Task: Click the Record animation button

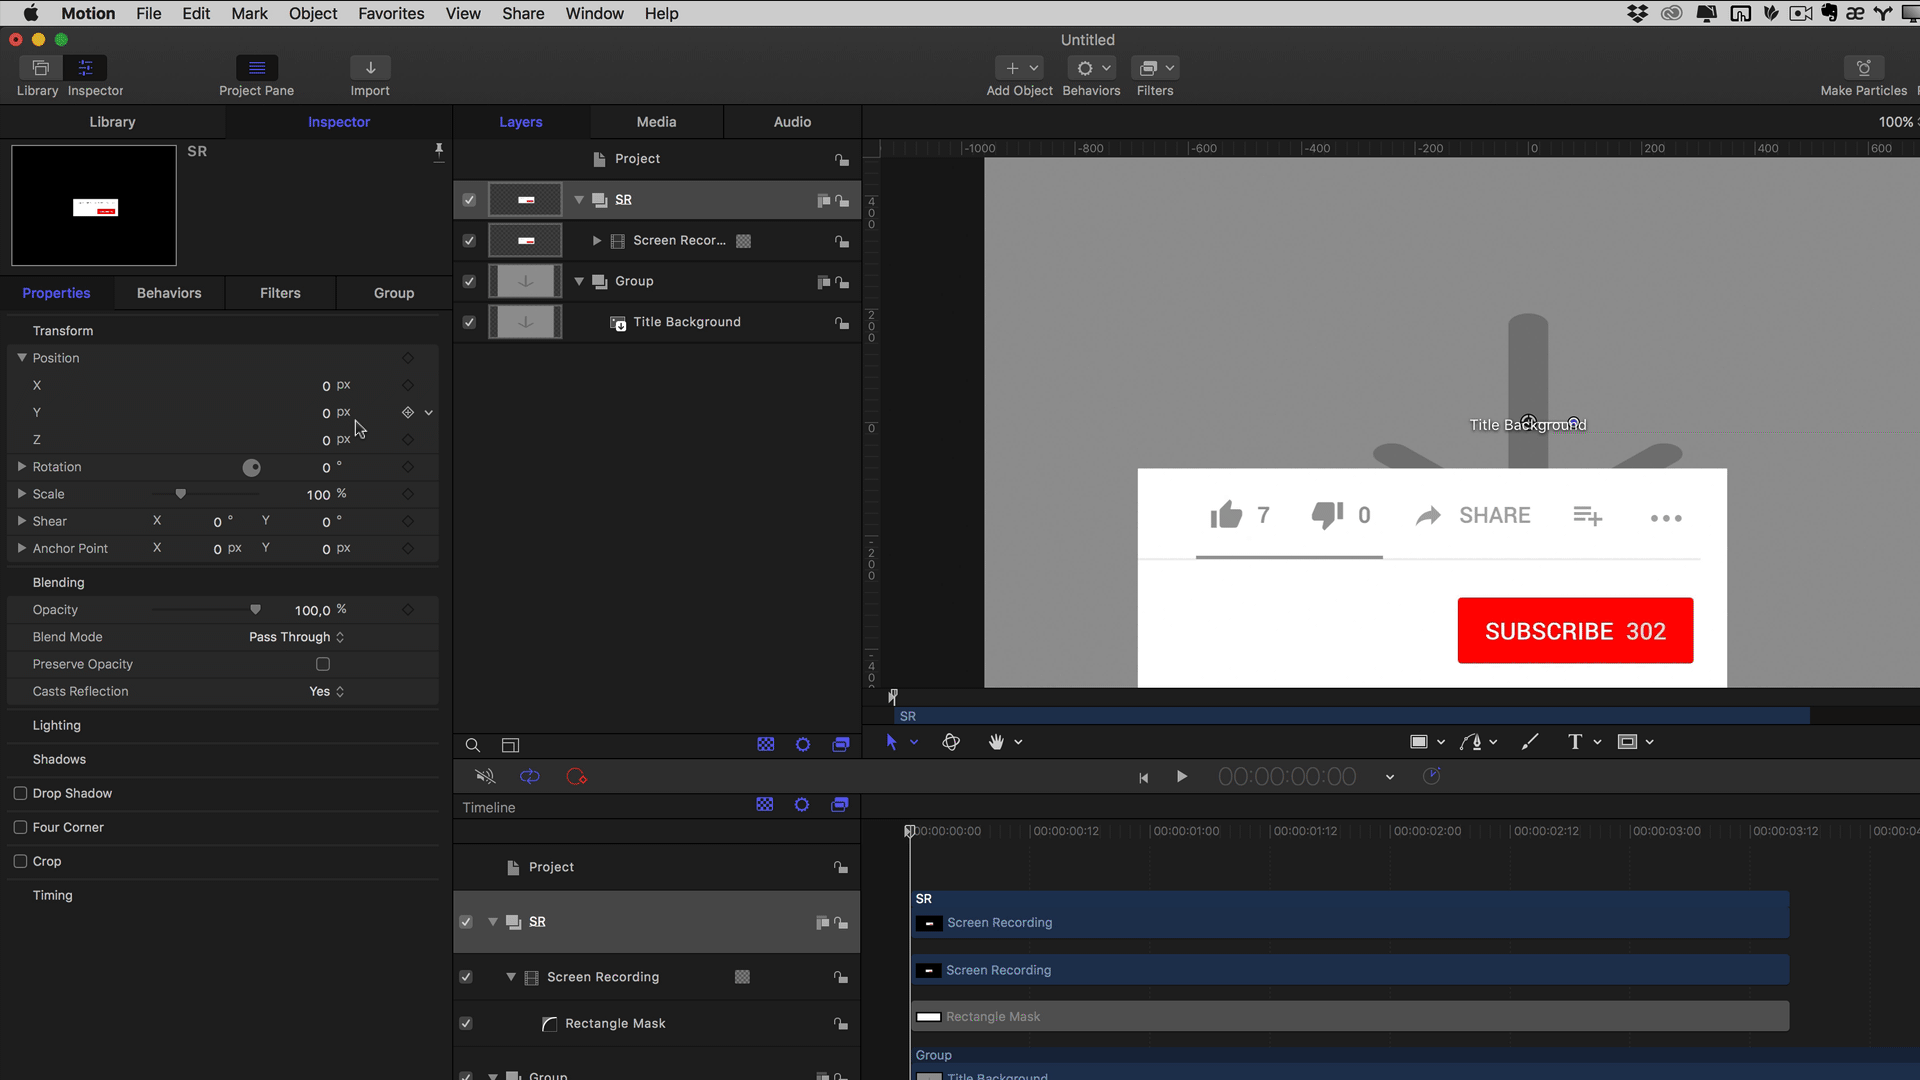Action: pyautogui.click(x=576, y=777)
